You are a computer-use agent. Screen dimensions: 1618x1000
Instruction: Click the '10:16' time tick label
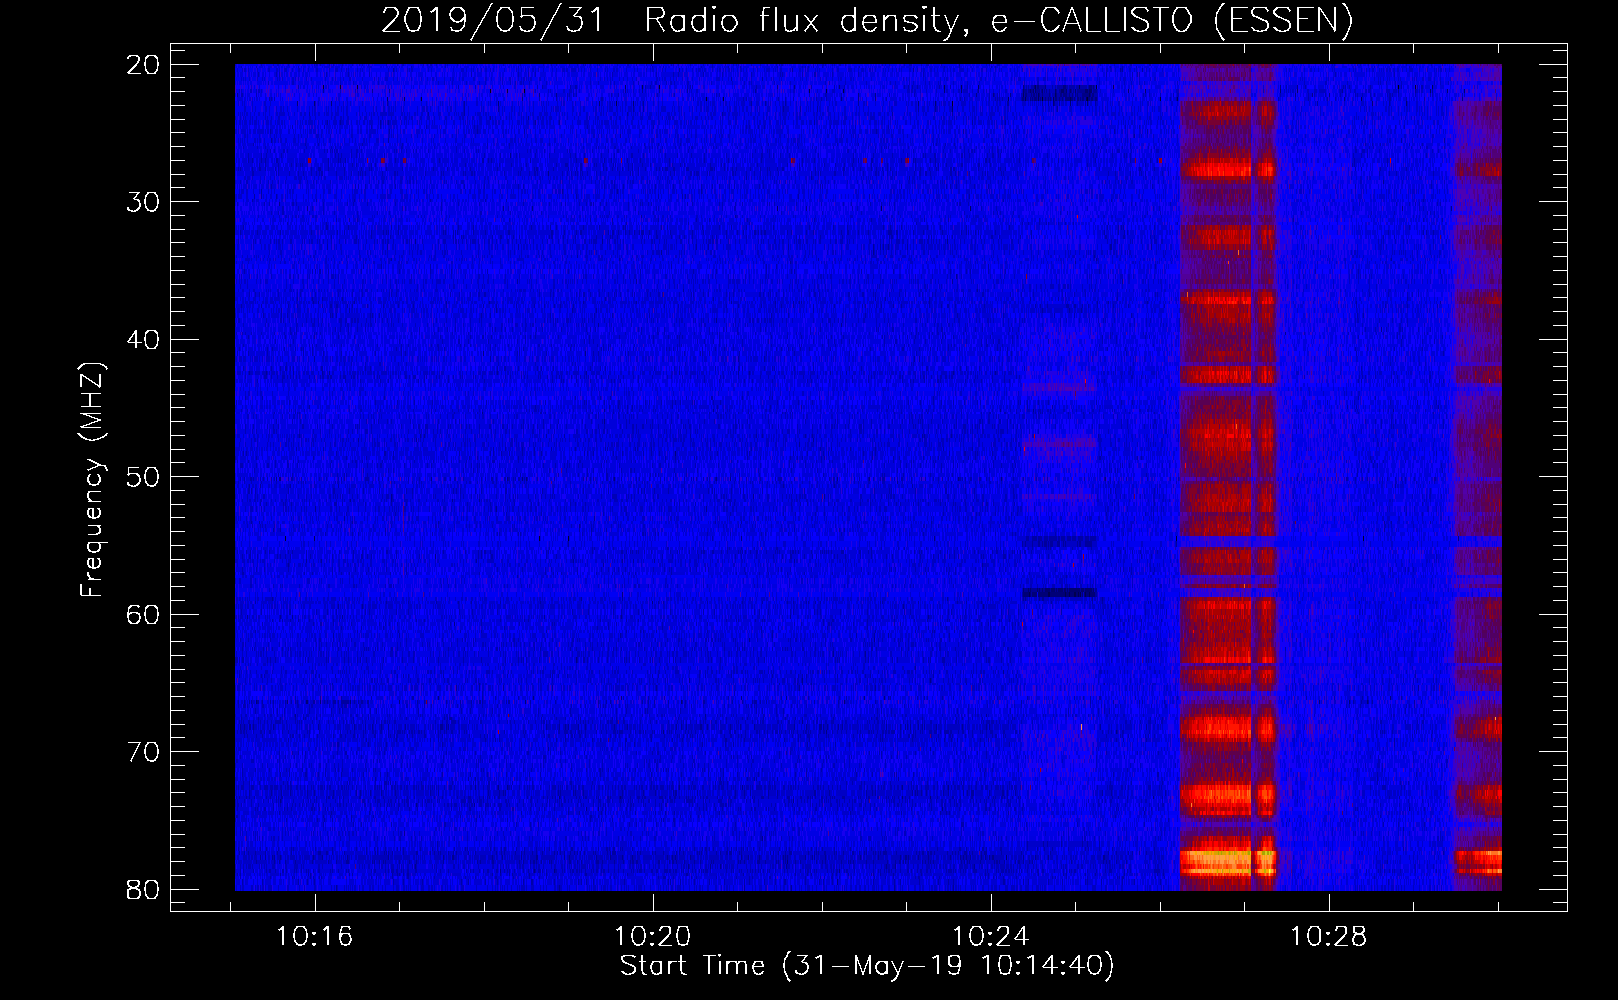pyautogui.click(x=315, y=937)
